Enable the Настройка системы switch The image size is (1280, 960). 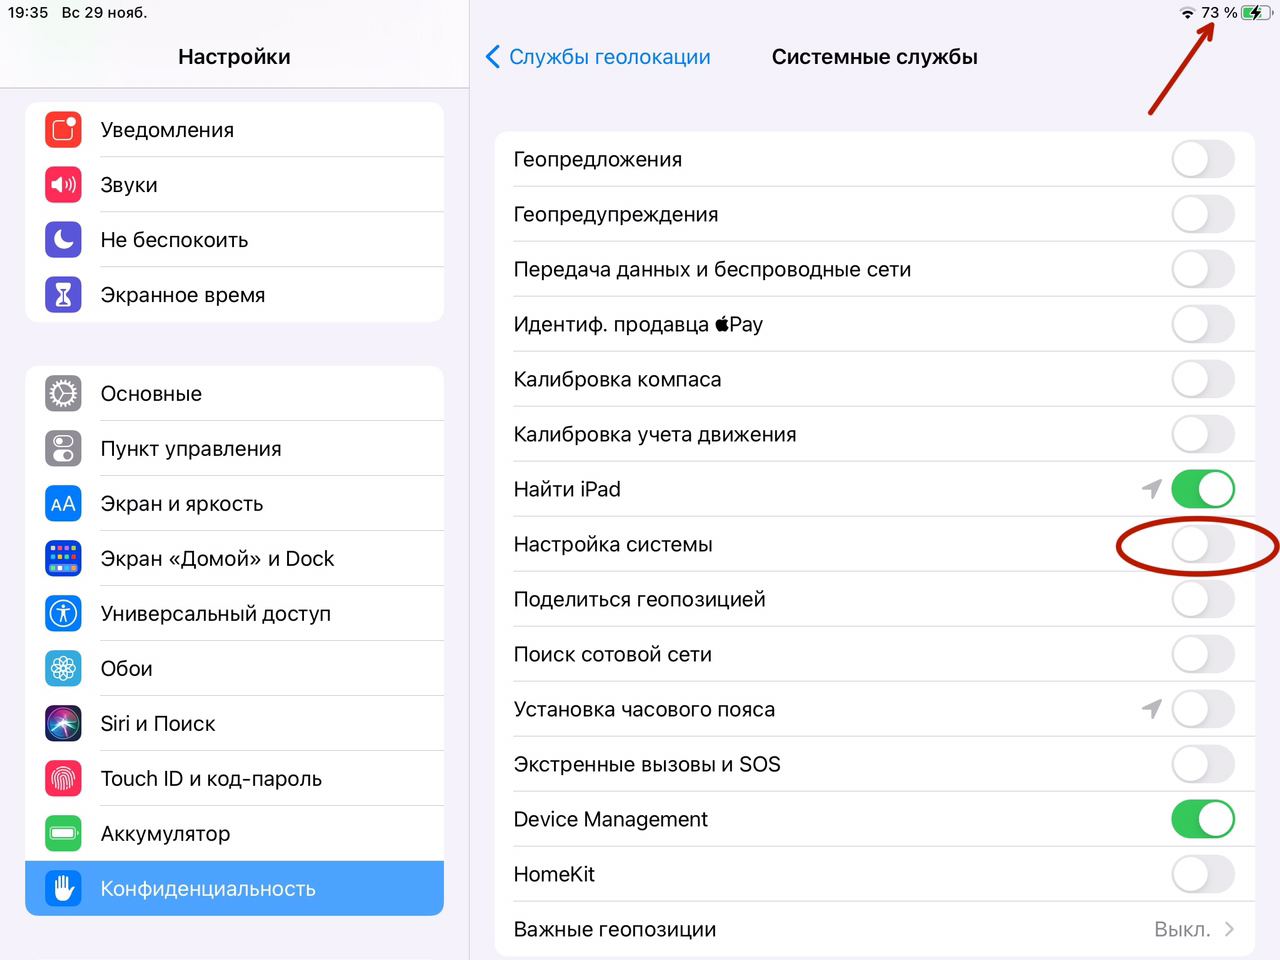(x=1202, y=545)
